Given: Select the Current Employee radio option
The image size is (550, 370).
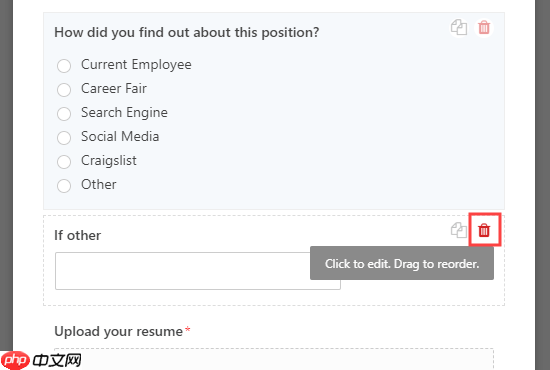Looking at the screenshot, I should tap(64, 66).
